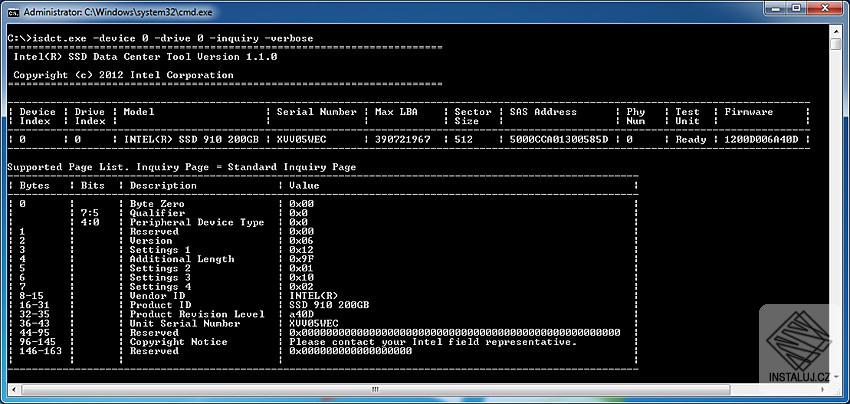Click the 'SAS Address' column header

click(543, 112)
